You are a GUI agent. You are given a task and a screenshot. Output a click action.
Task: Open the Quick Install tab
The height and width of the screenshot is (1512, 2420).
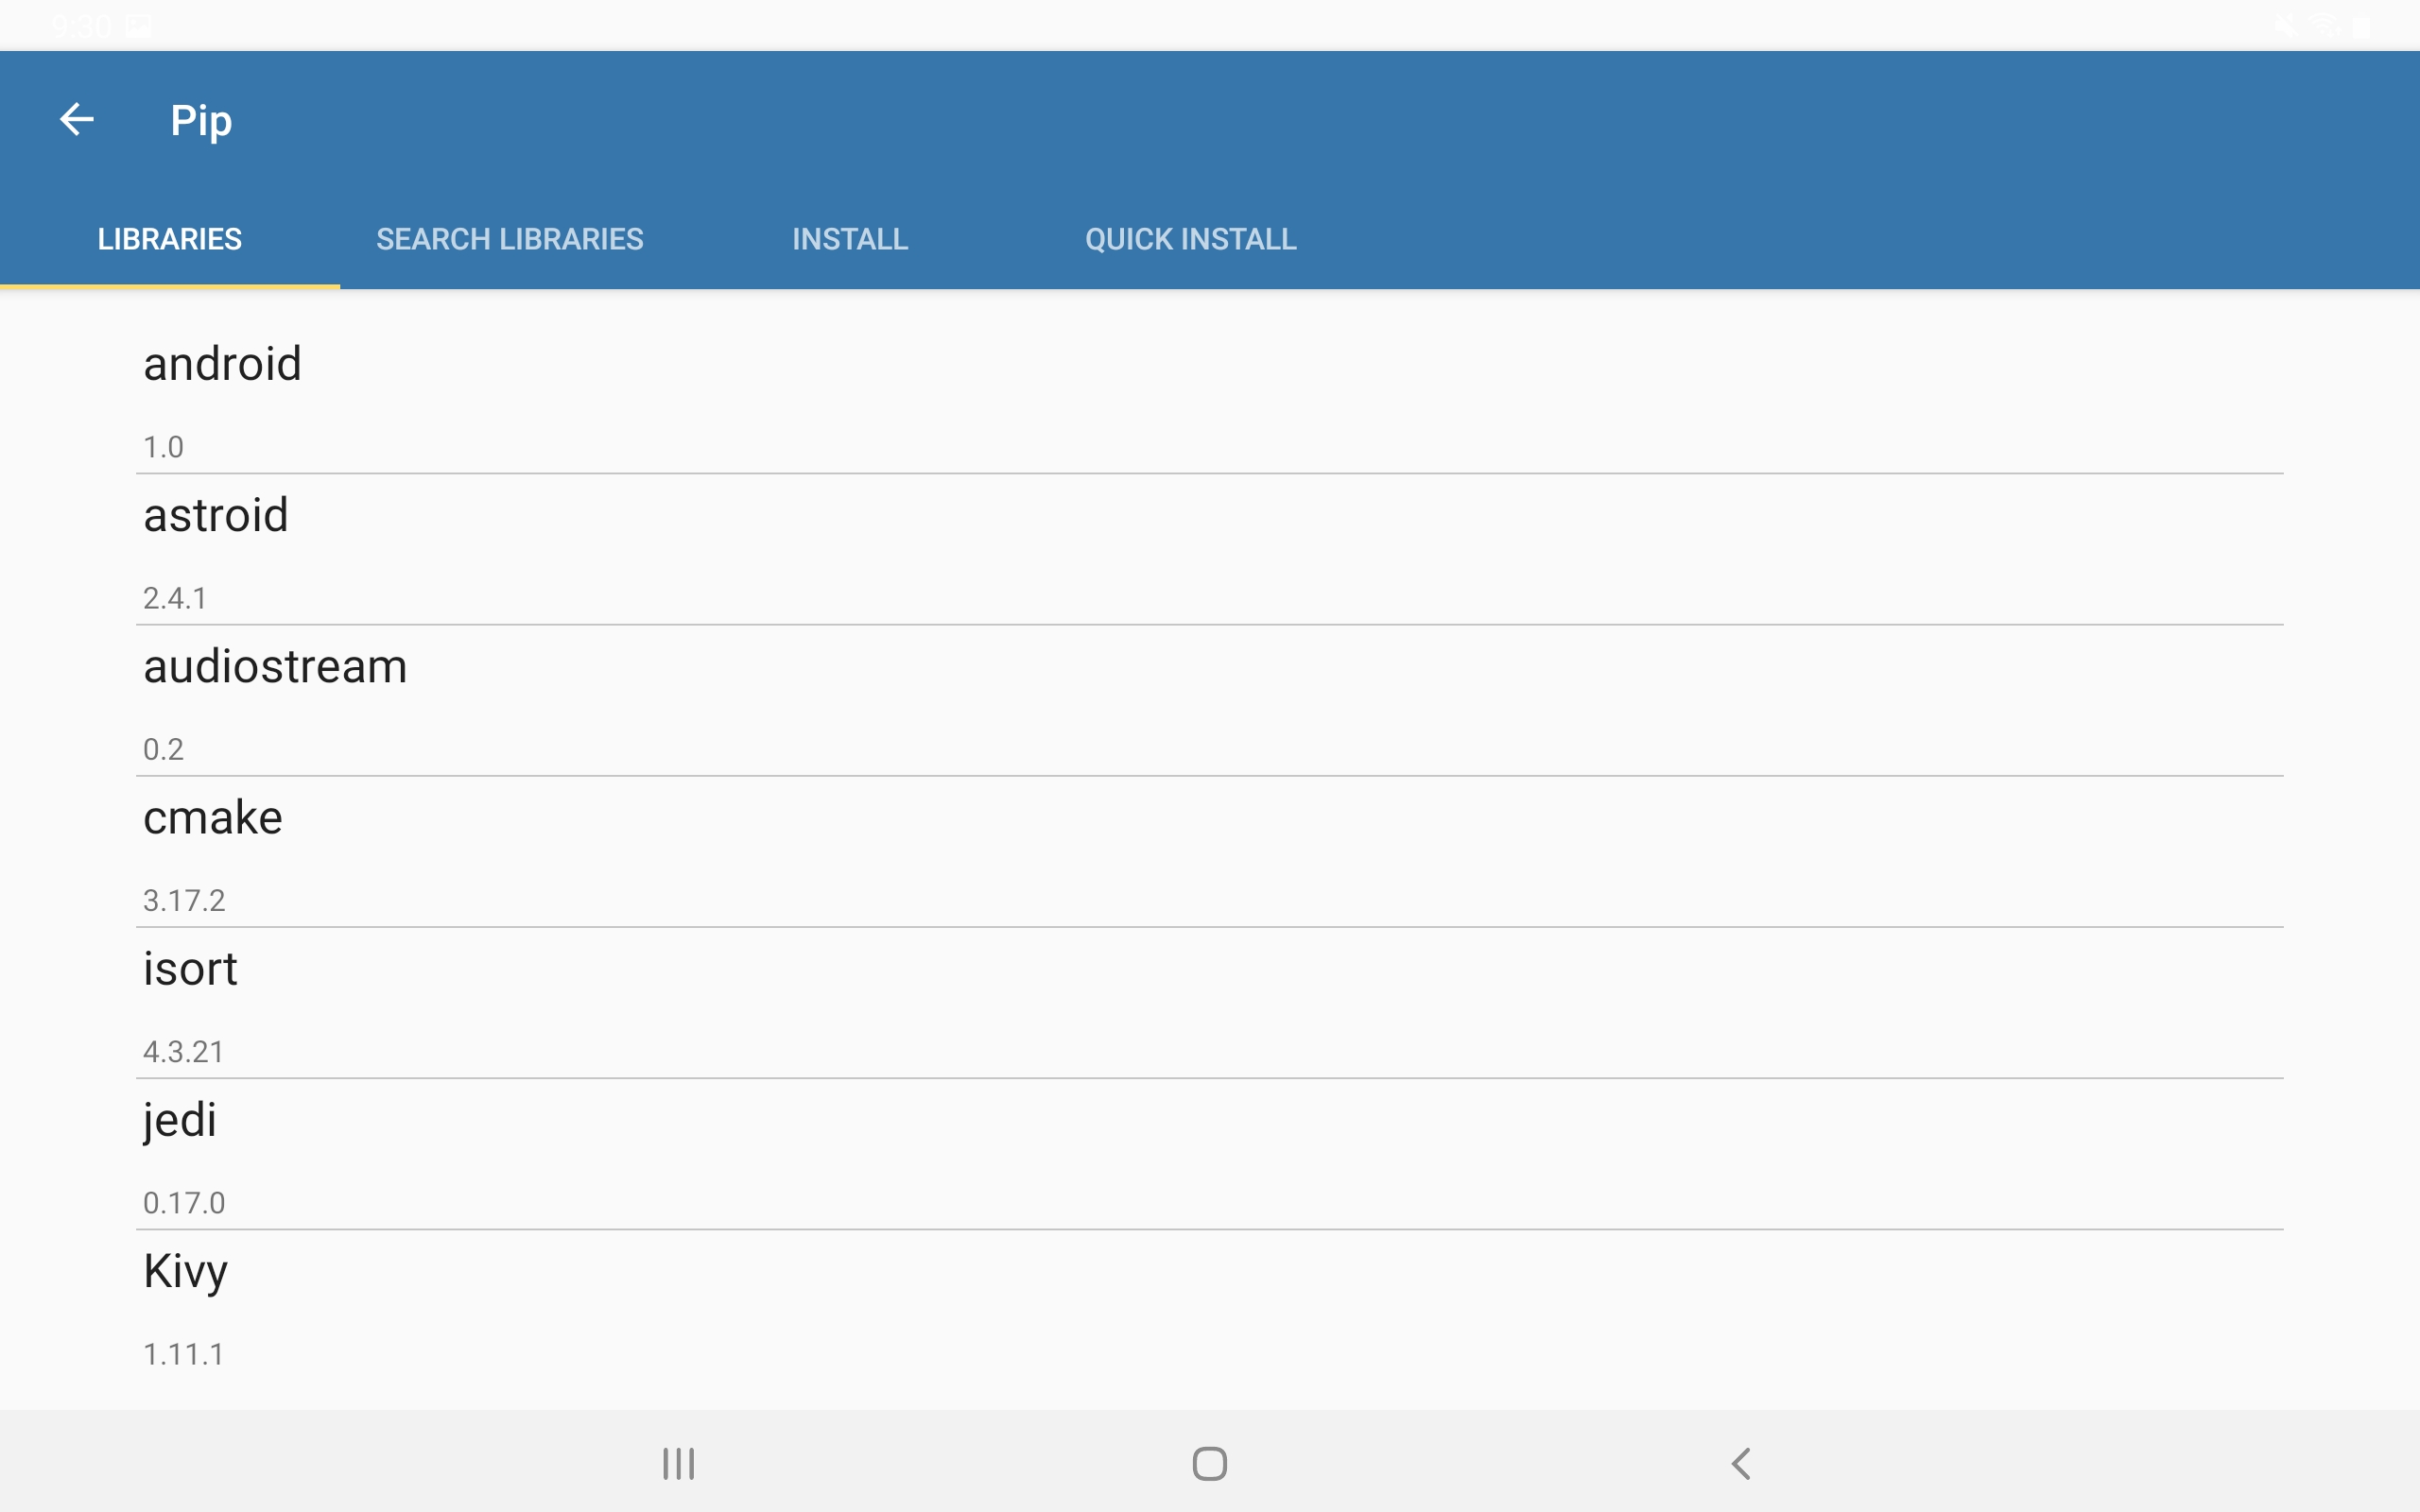click(1190, 239)
